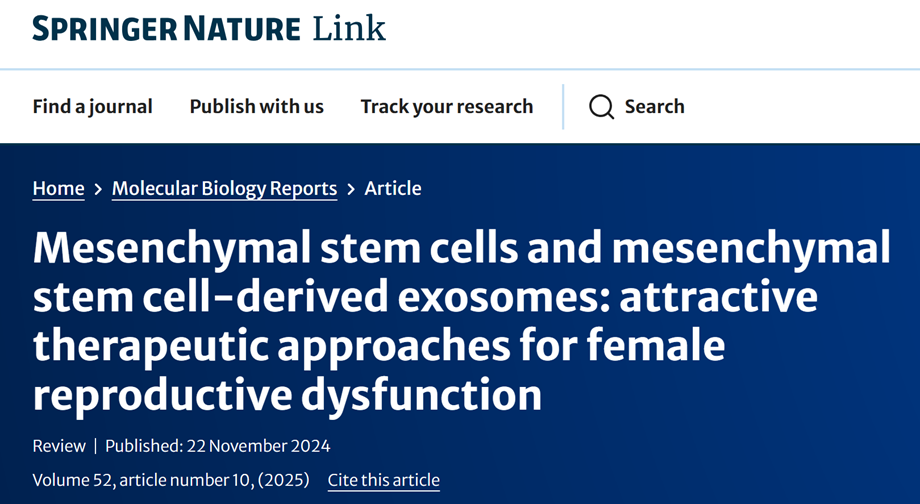Open Find a journal menu
Image resolution: width=920 pixels, height=504 pixels.
click(93, 107)
